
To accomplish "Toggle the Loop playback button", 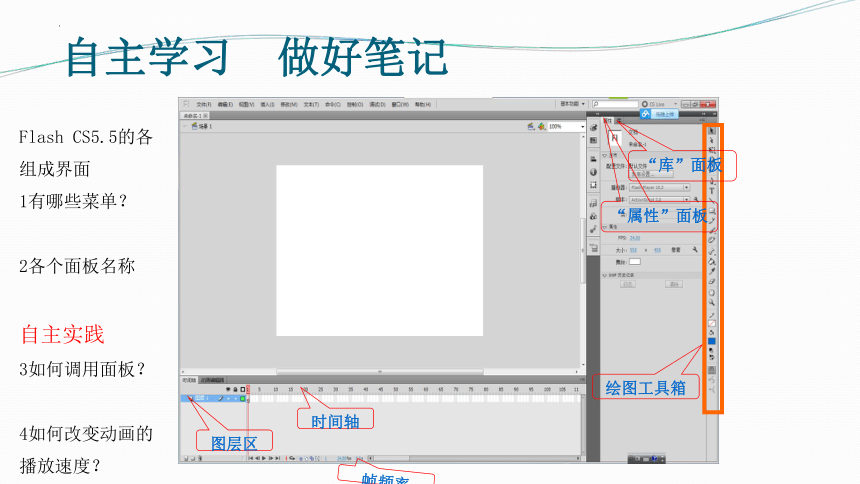I will pyautogui.click(x=292, y=458).
